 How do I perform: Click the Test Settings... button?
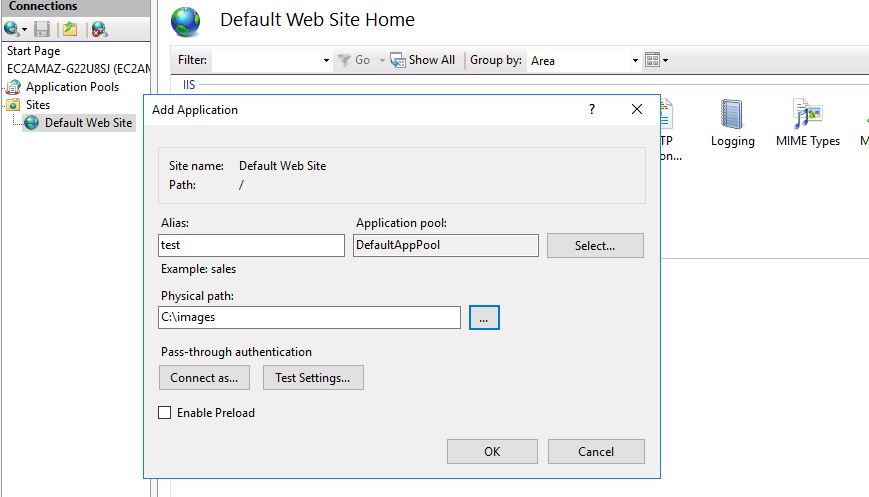(x=313, y=377)
